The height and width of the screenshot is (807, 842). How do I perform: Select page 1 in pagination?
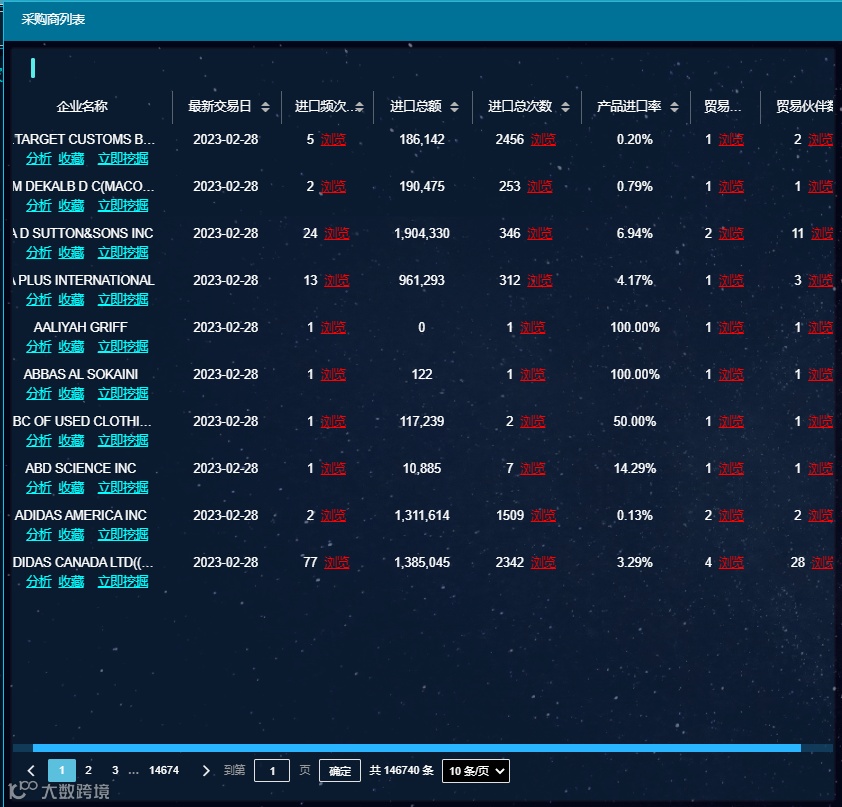click(62, 770)
